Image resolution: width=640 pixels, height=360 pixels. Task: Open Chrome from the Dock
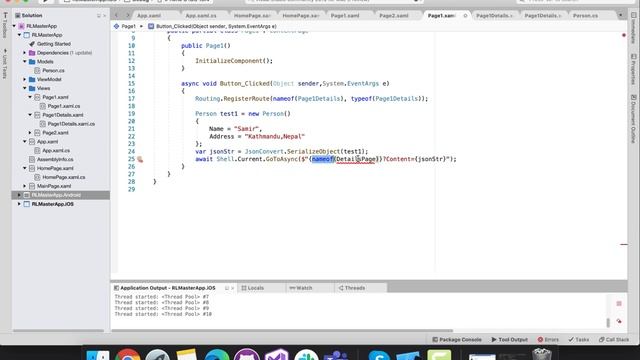tap(127, 354)
